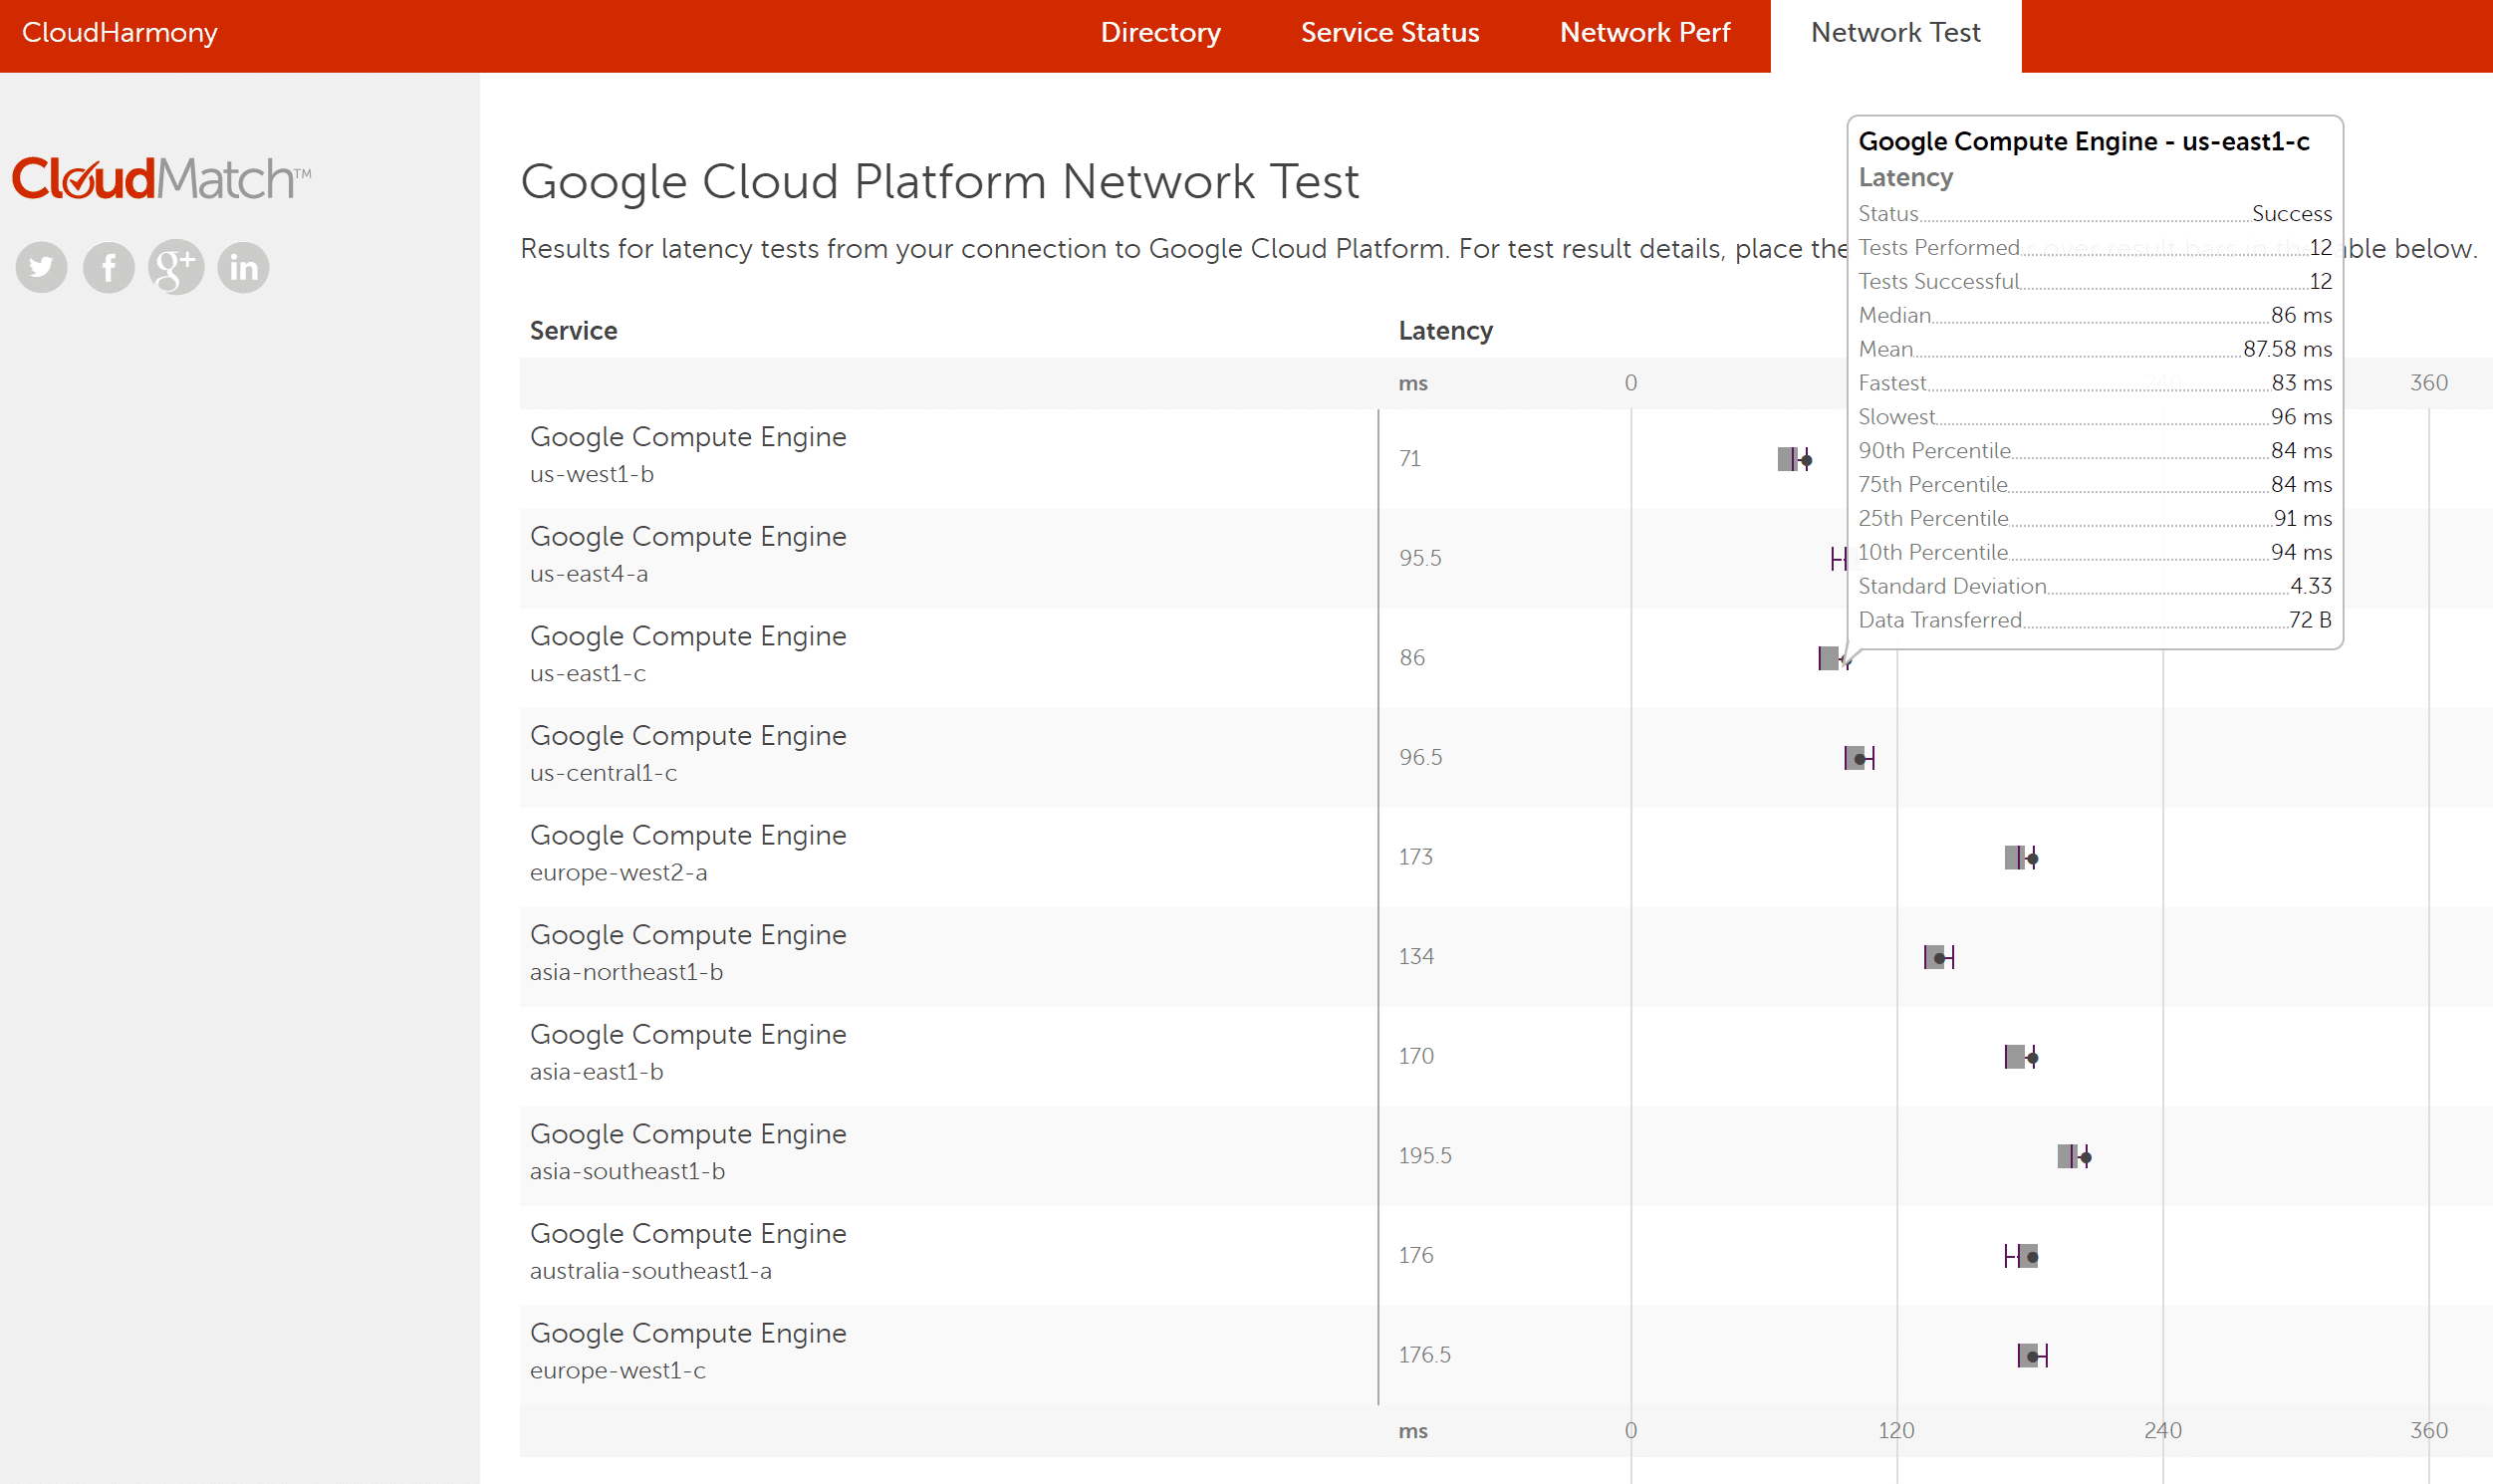Click the Facebook social icon
The height and width of the screenshot is (1484, 2493).
(x=110, y=267)
